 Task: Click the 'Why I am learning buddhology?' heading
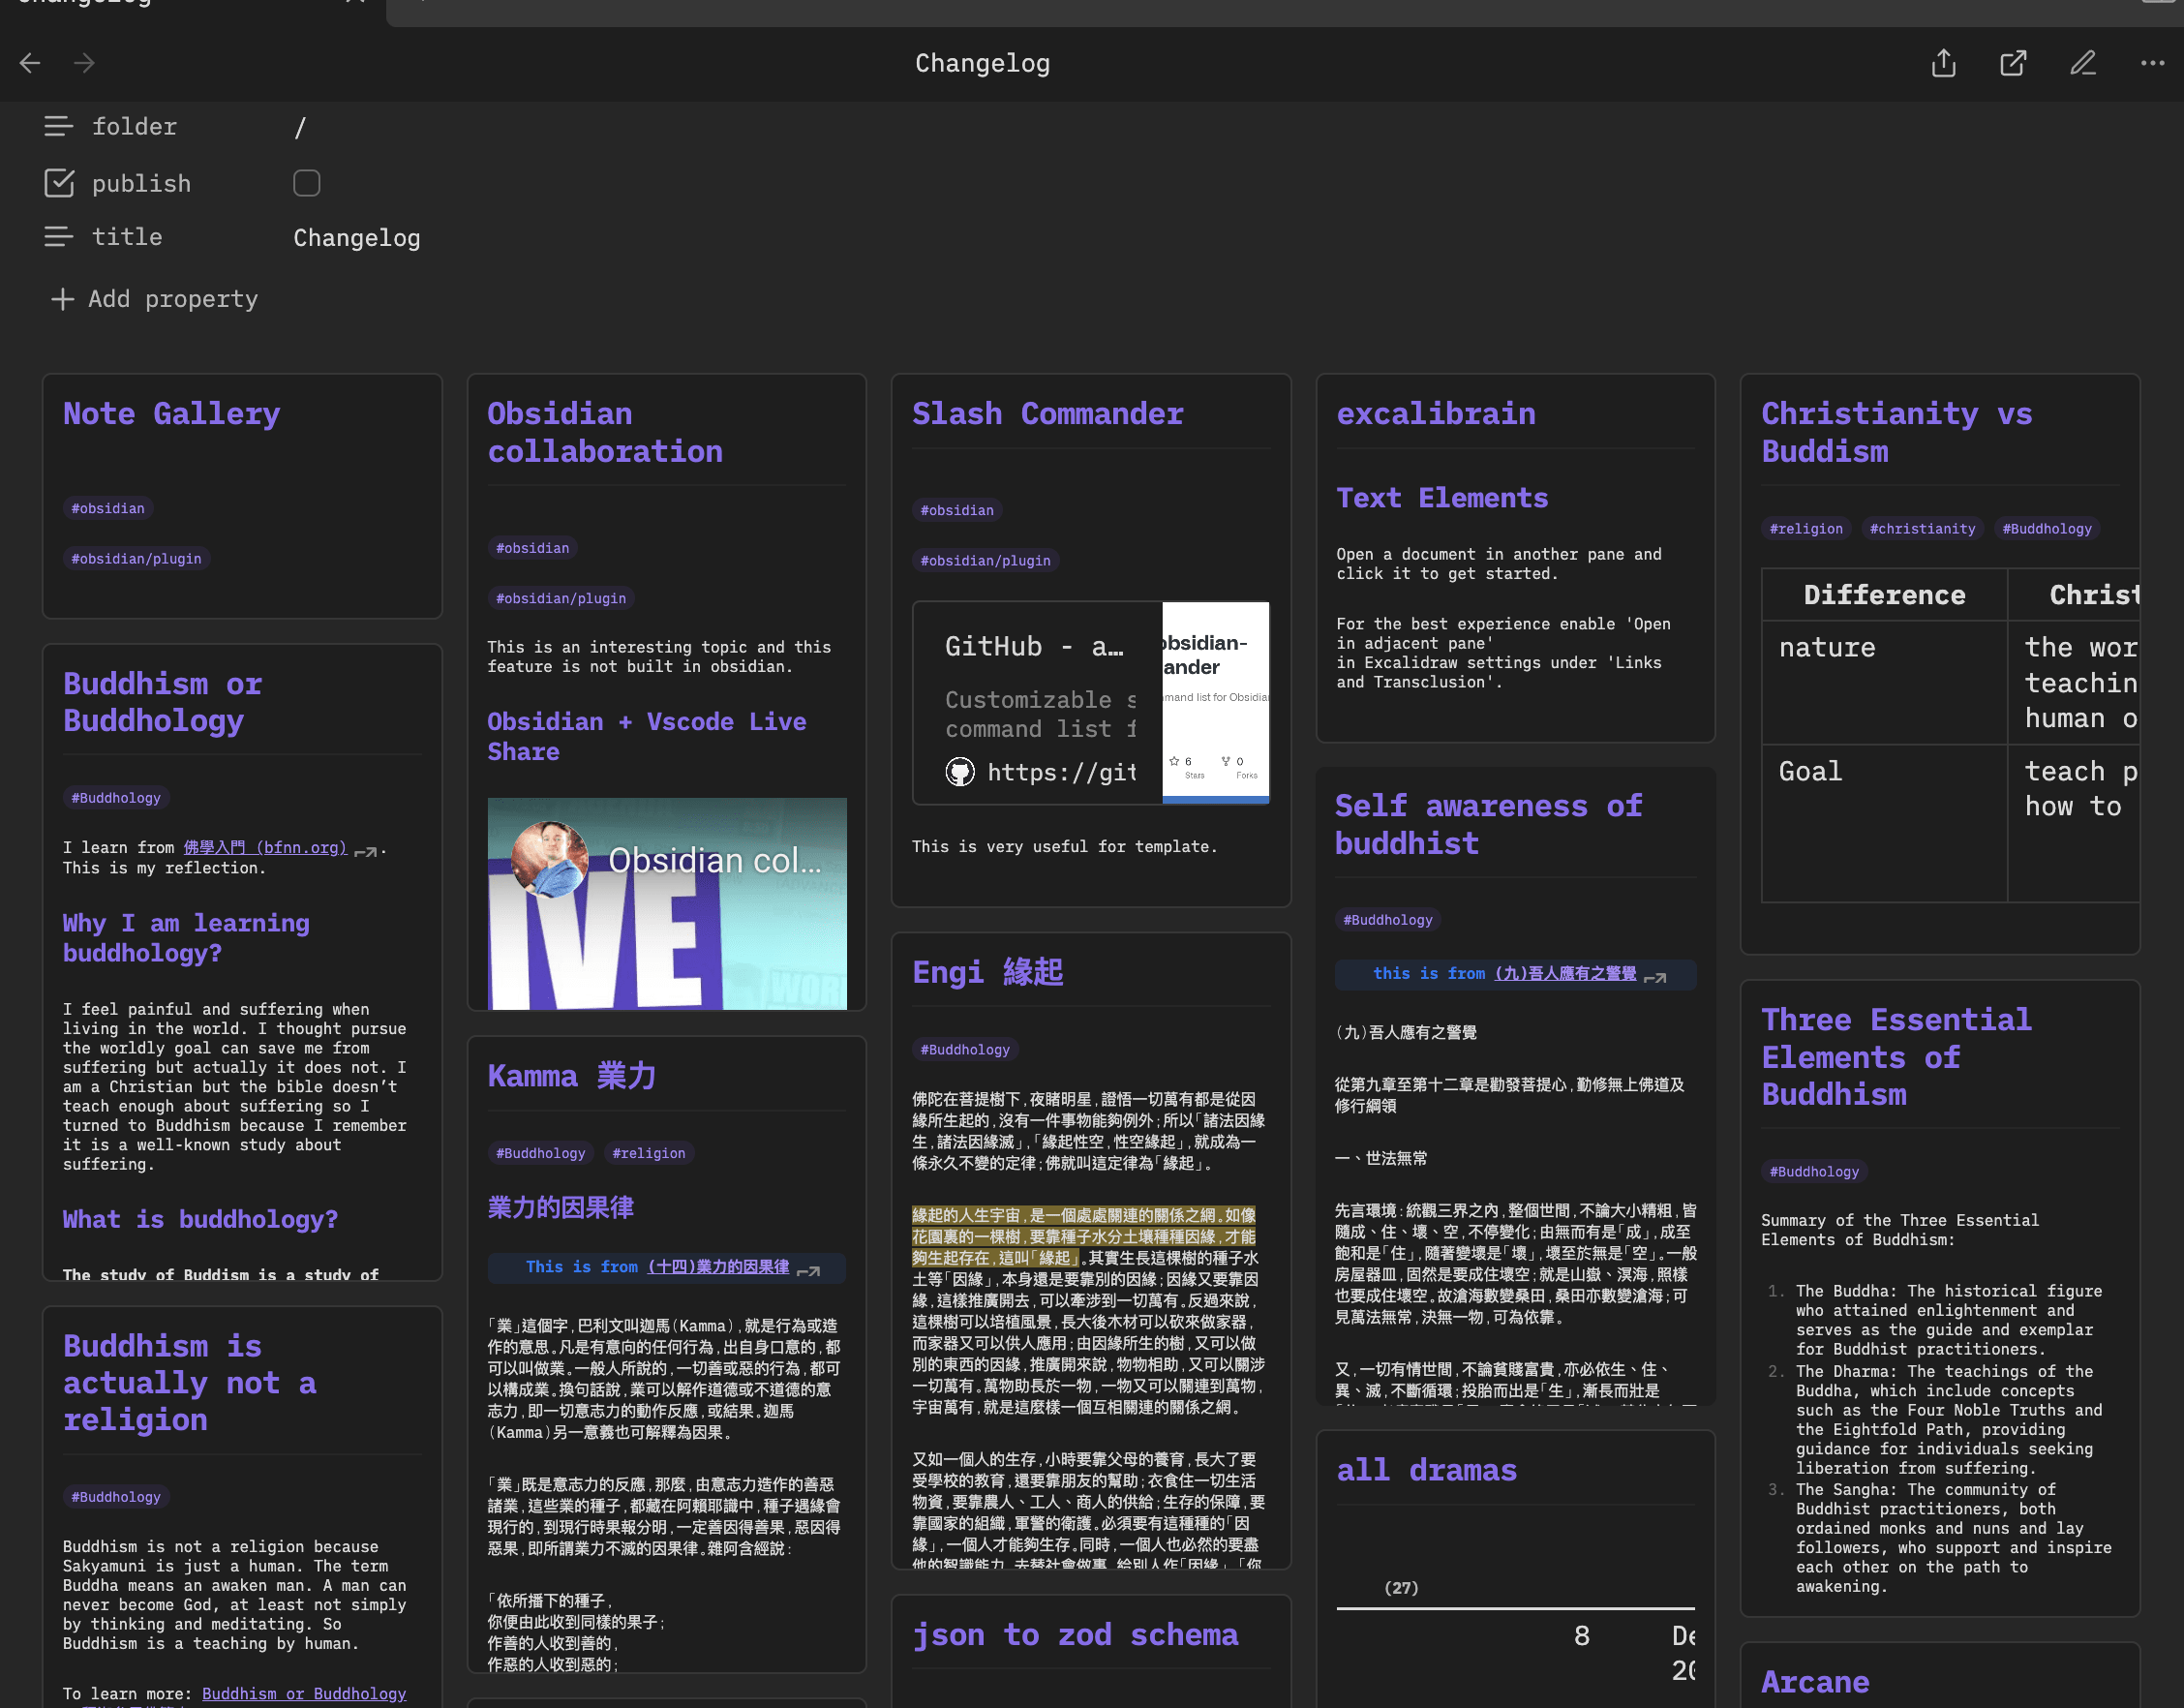tap(186, 937)
